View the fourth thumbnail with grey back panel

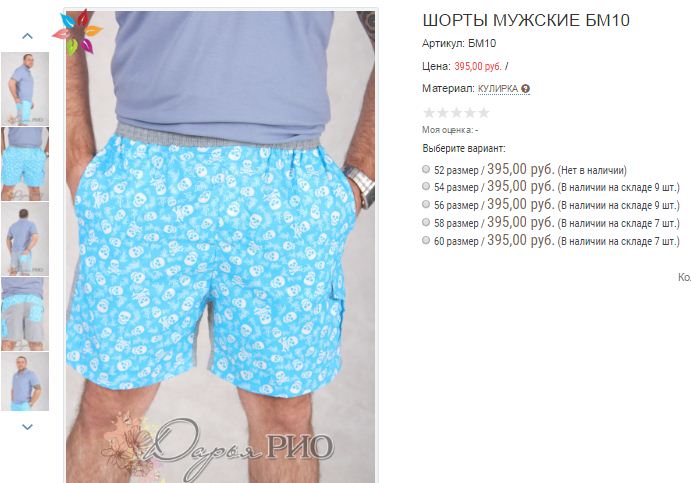25,314
